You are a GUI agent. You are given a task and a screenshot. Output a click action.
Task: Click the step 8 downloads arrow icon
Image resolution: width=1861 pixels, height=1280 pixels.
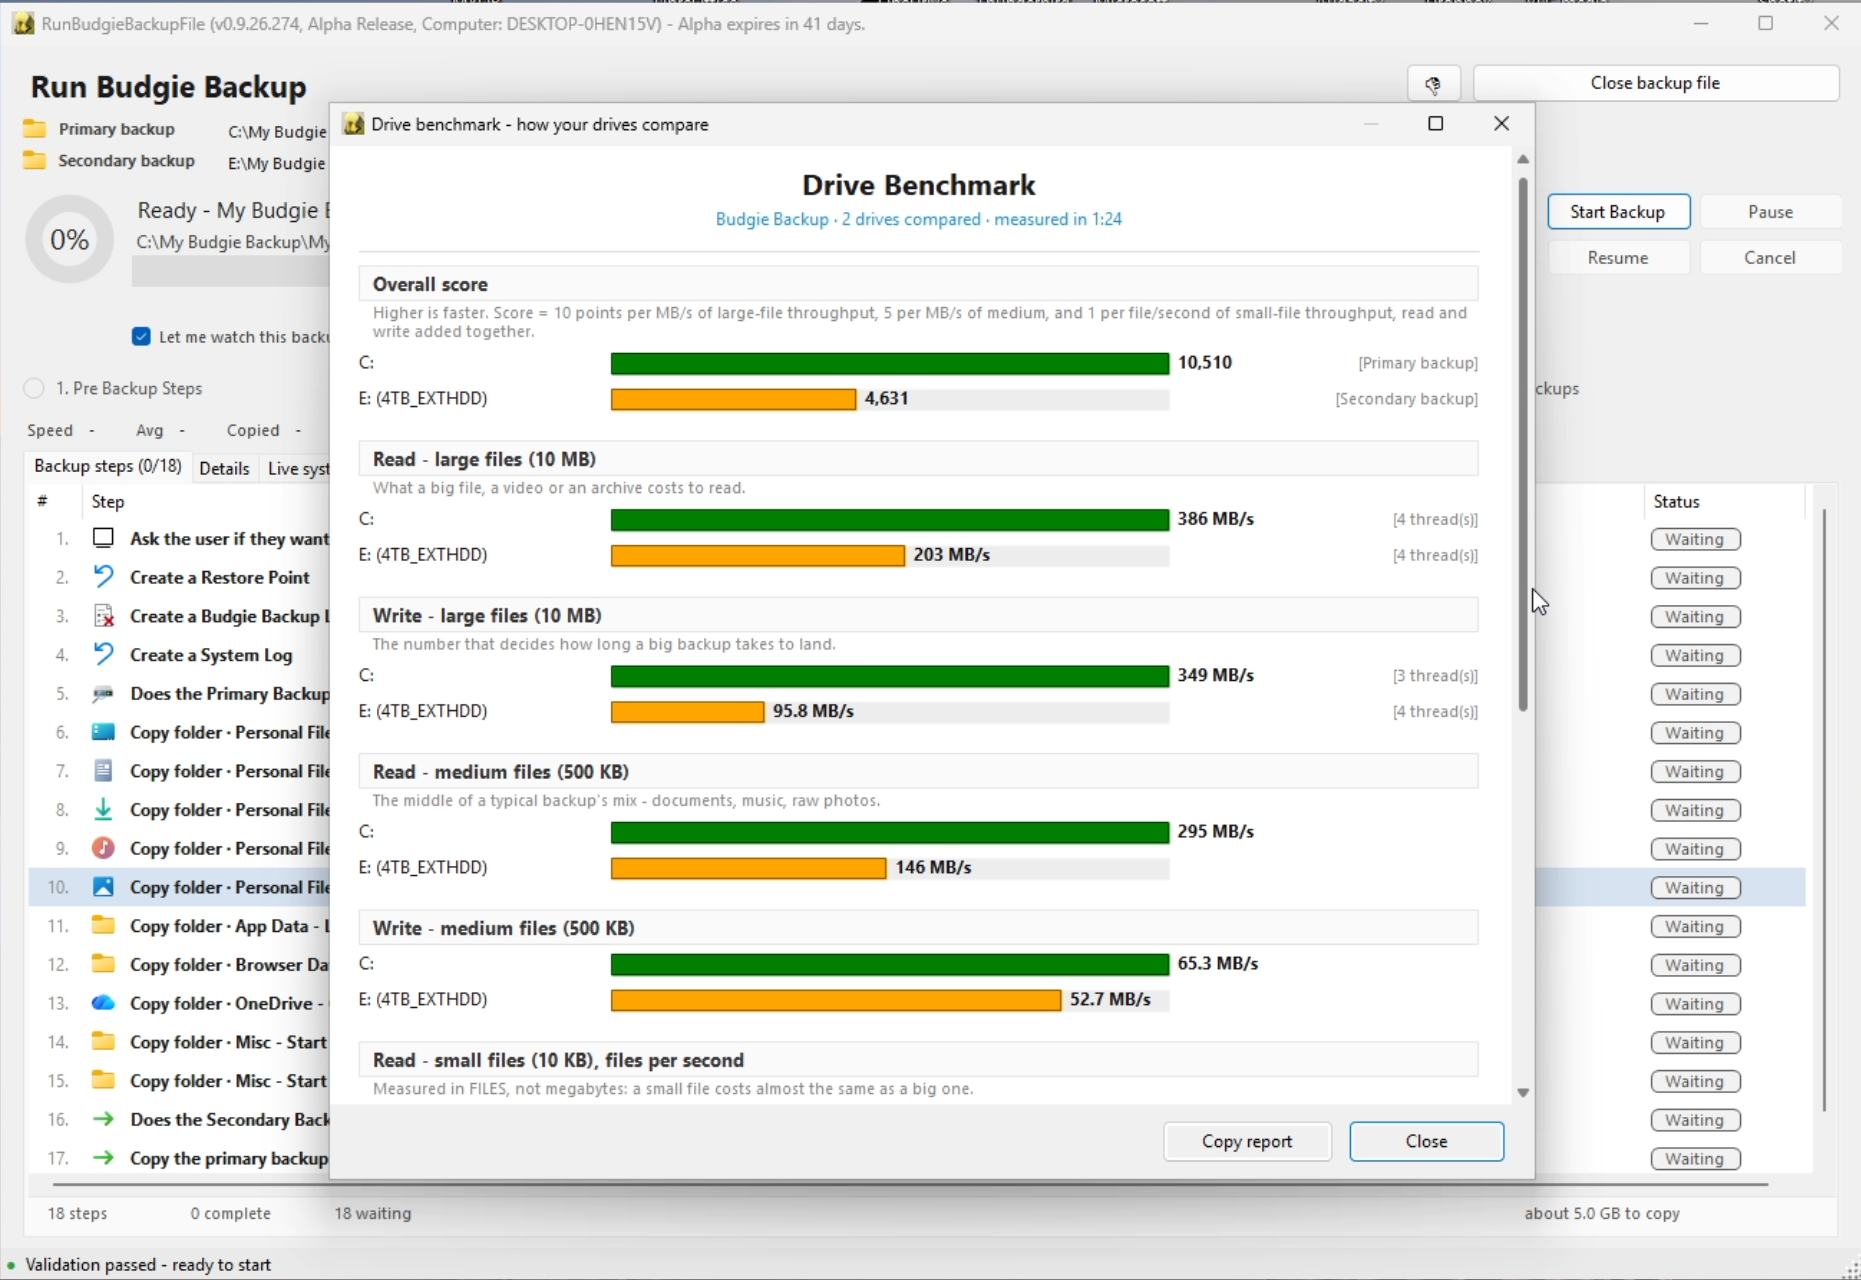[x=103, y=810]
